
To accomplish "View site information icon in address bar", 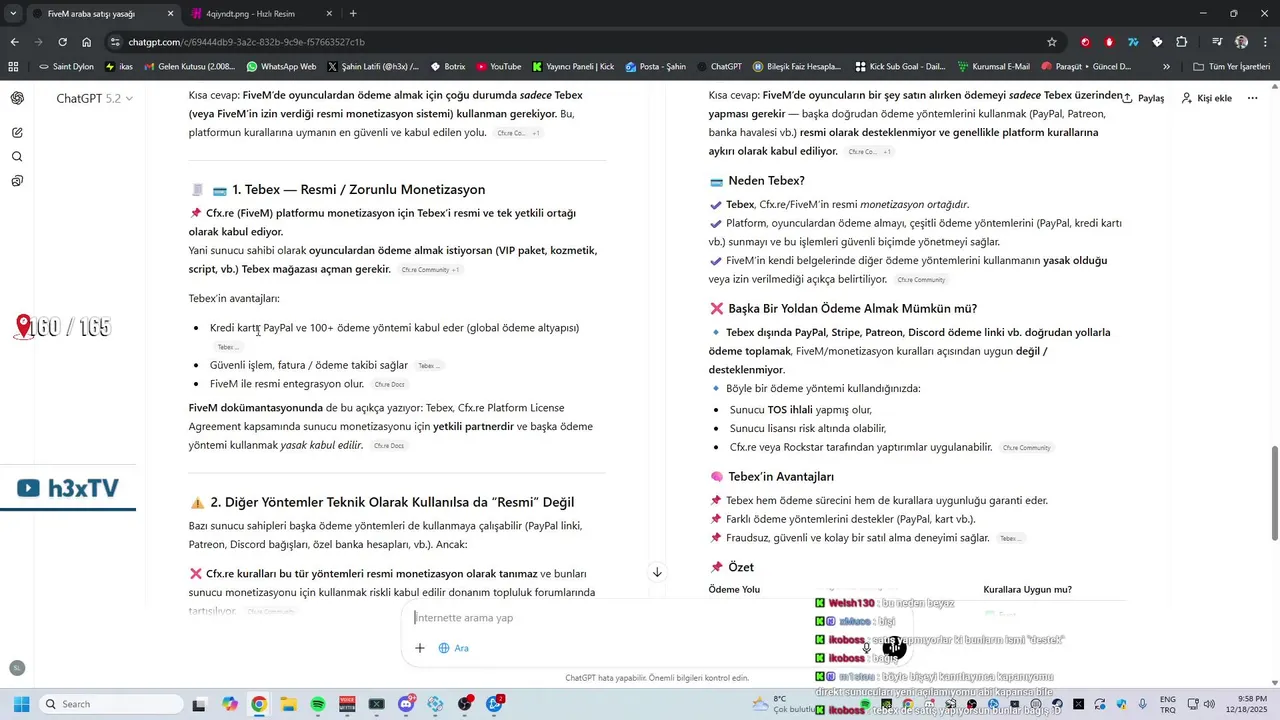I will 117,42.
